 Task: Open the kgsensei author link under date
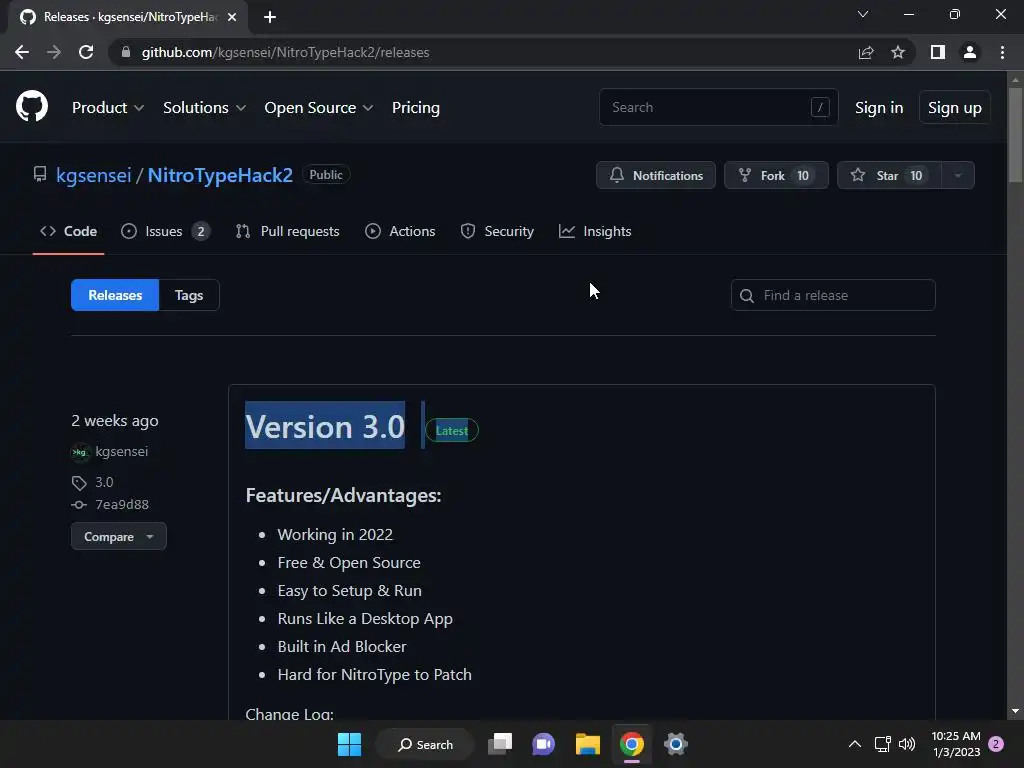click(121, 451)
